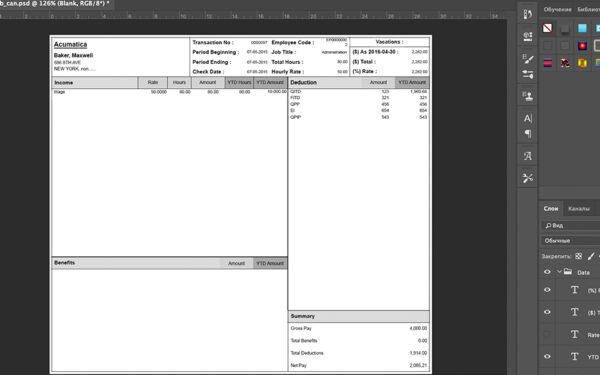Screen dimensions: 600x375
Task: Click the Period Beginning label
Action: click(x=215, y=52)
